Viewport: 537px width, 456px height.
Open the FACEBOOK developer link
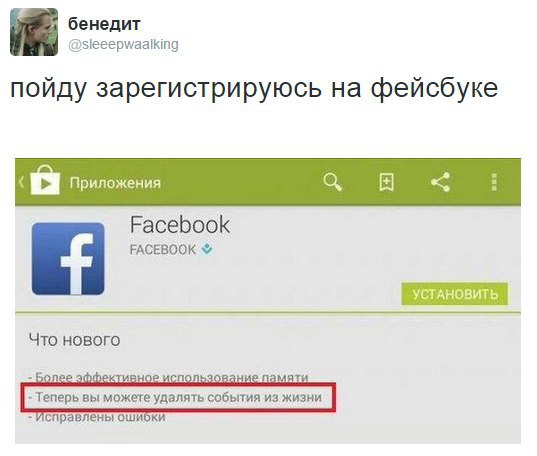163,249
